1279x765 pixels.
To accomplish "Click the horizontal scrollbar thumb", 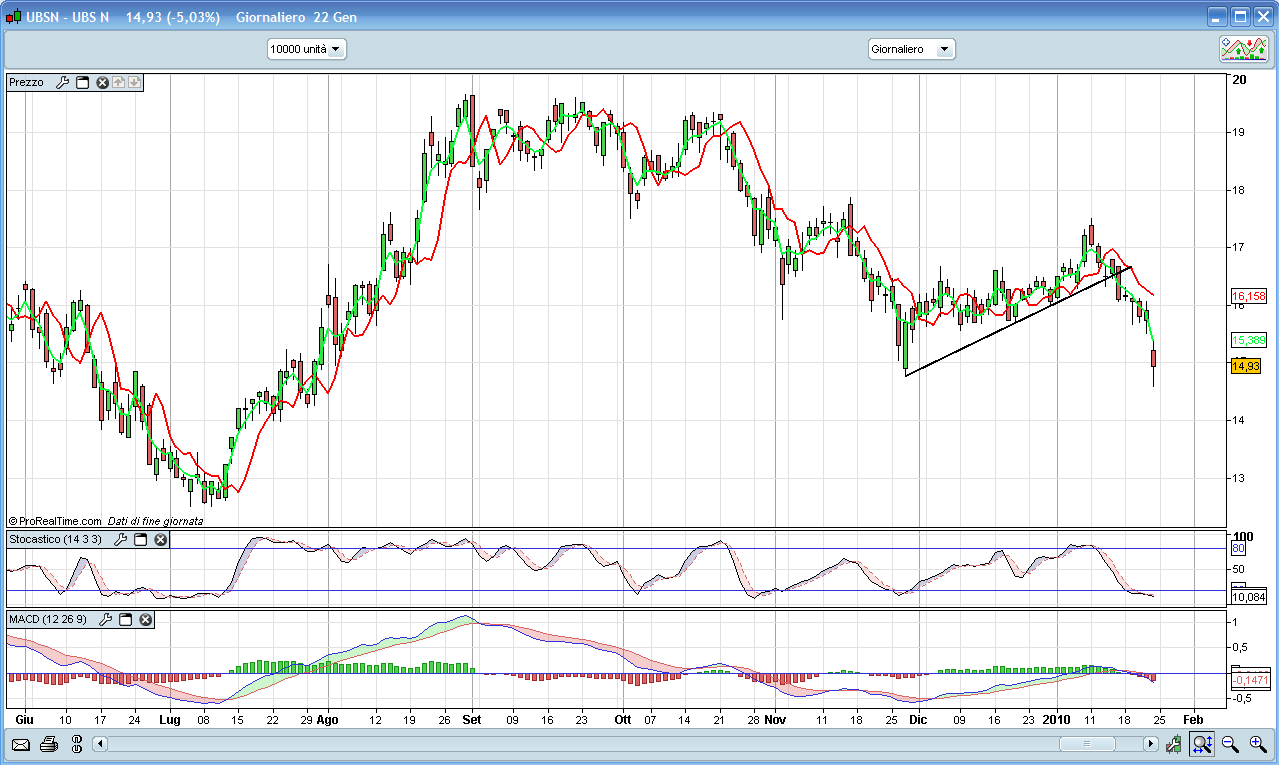I will point(1087,744).
